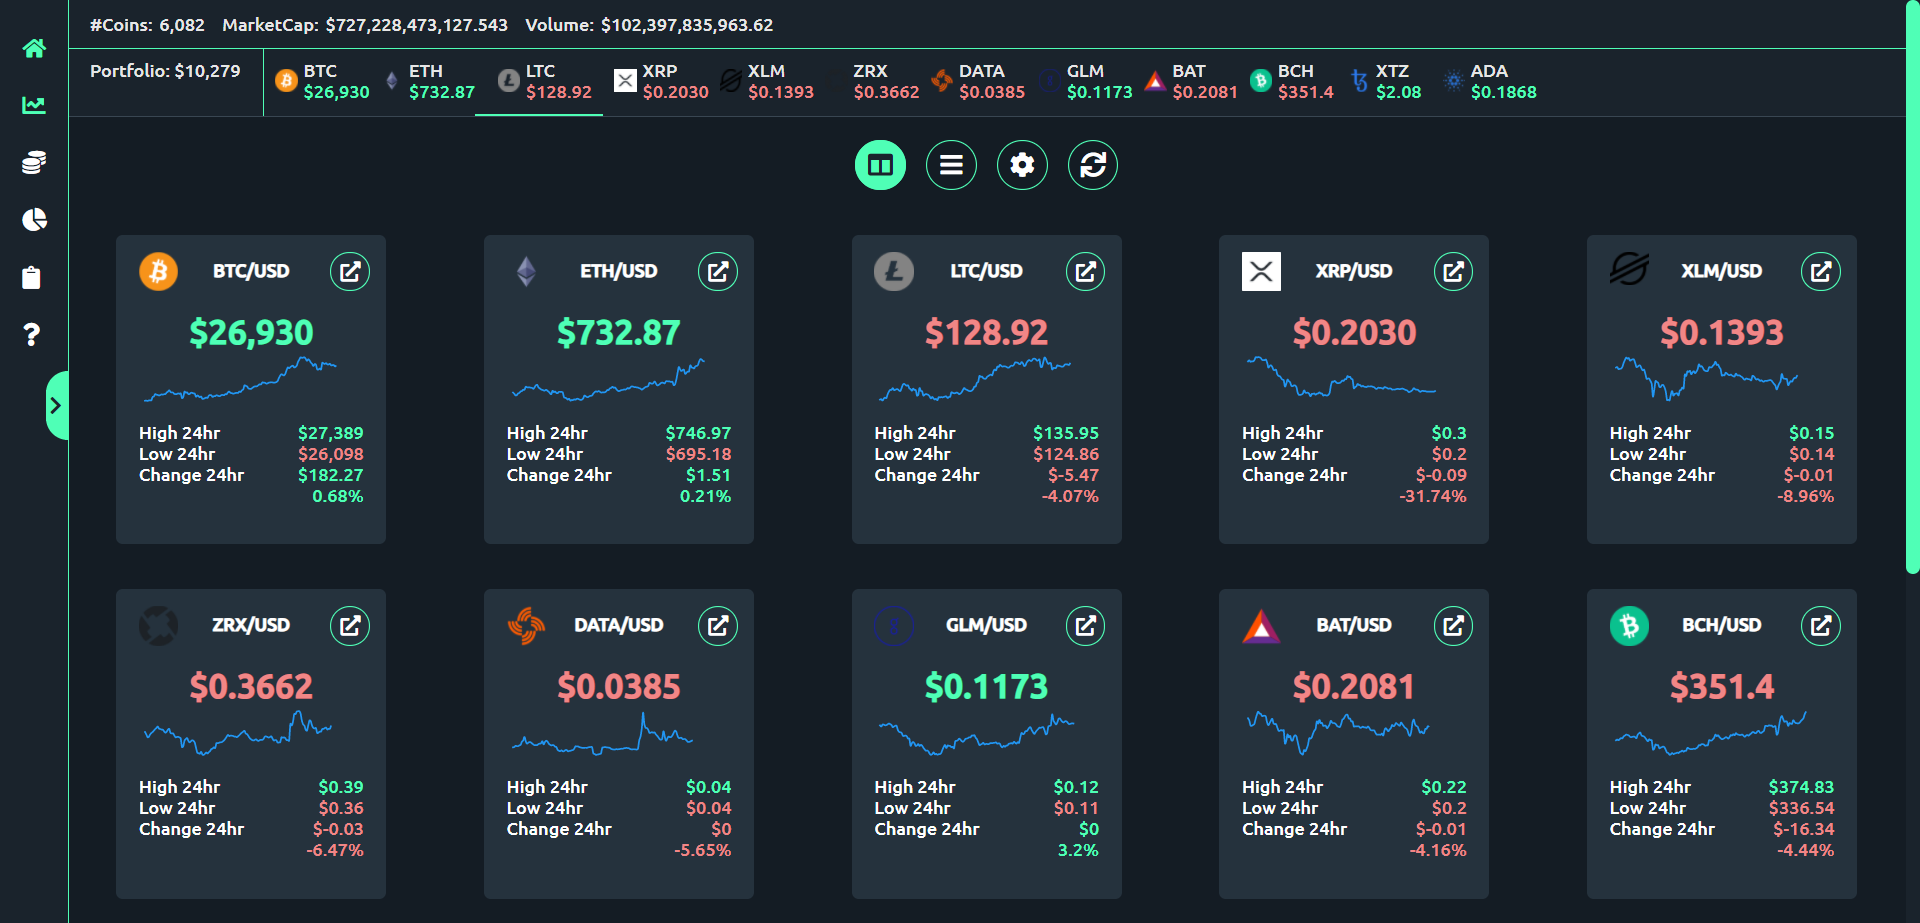Open the Home icon in the sidebar
This screenshot has width=1920, height=923.
pyautogui.click(x=34, y=48)
